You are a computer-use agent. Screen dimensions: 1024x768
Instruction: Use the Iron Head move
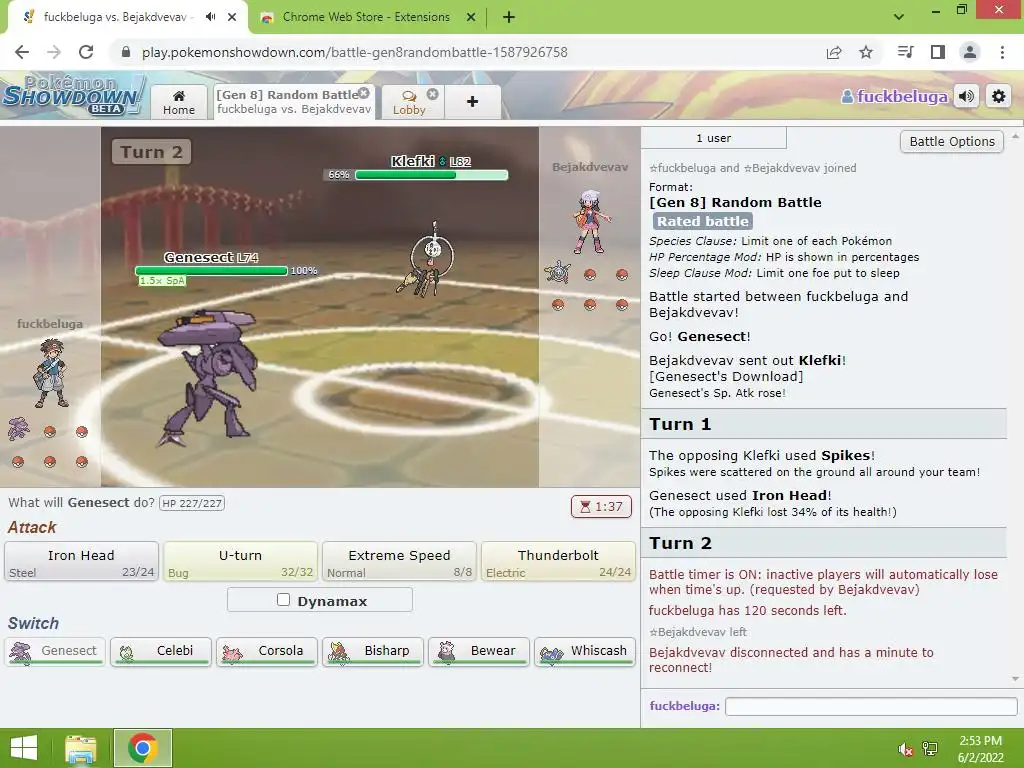82,562
